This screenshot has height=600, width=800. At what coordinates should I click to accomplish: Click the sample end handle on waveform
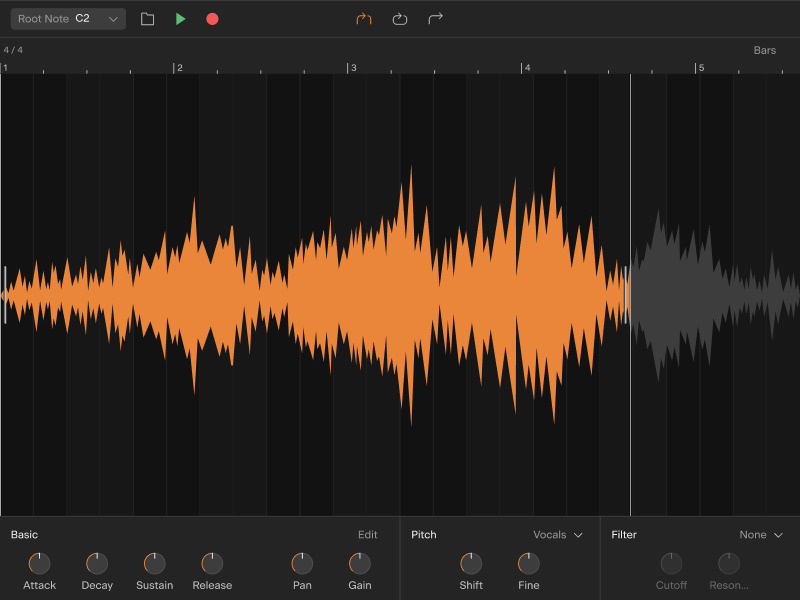pos(626,294)
